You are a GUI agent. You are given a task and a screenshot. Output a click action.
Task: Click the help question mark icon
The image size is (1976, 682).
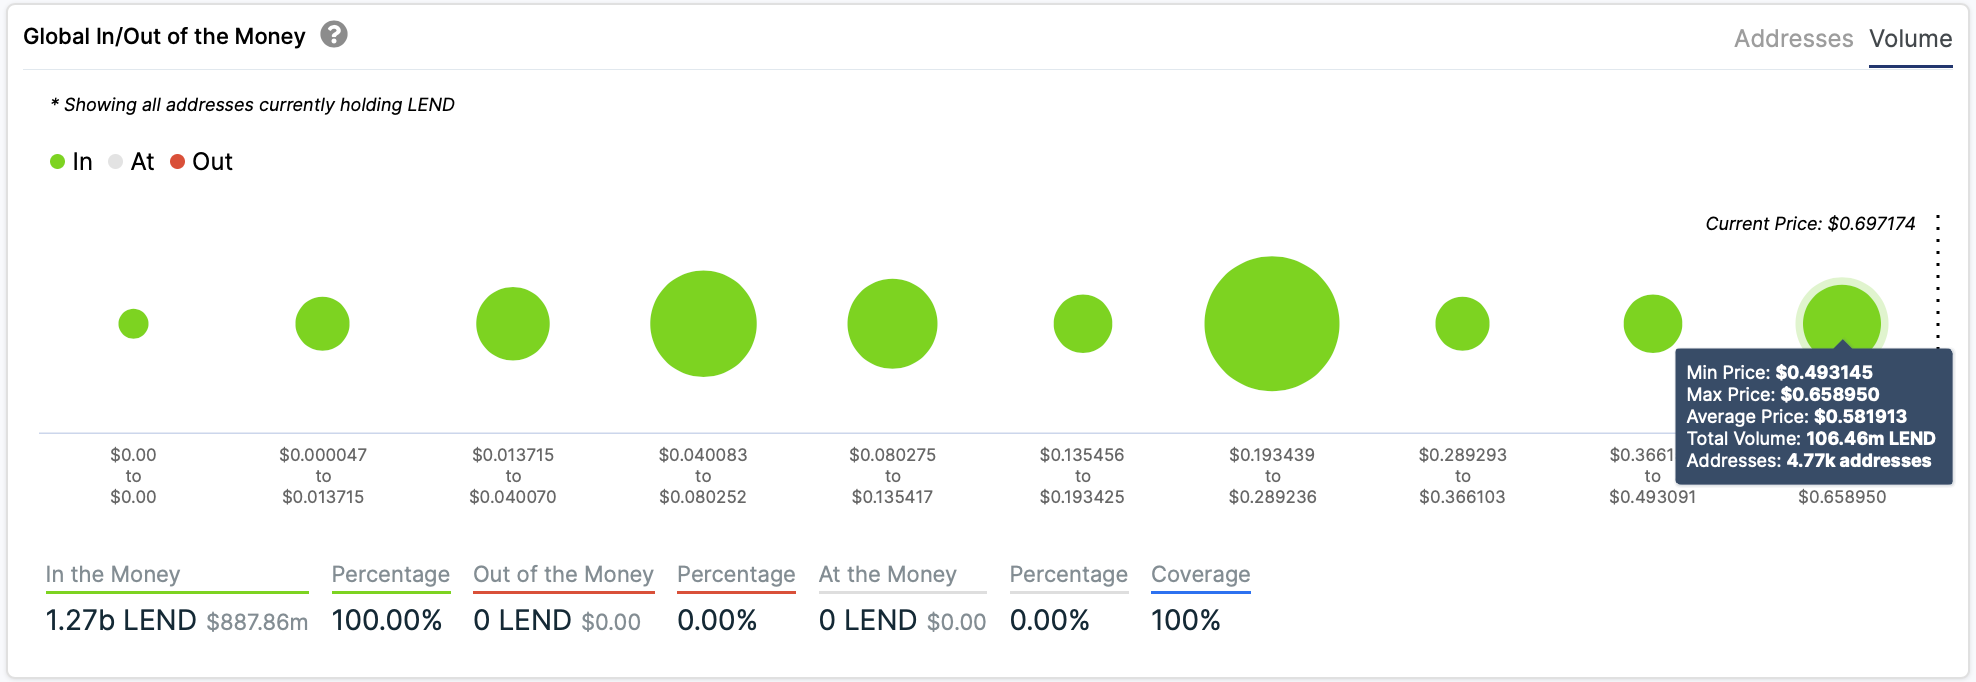click(x=334, y=35)
